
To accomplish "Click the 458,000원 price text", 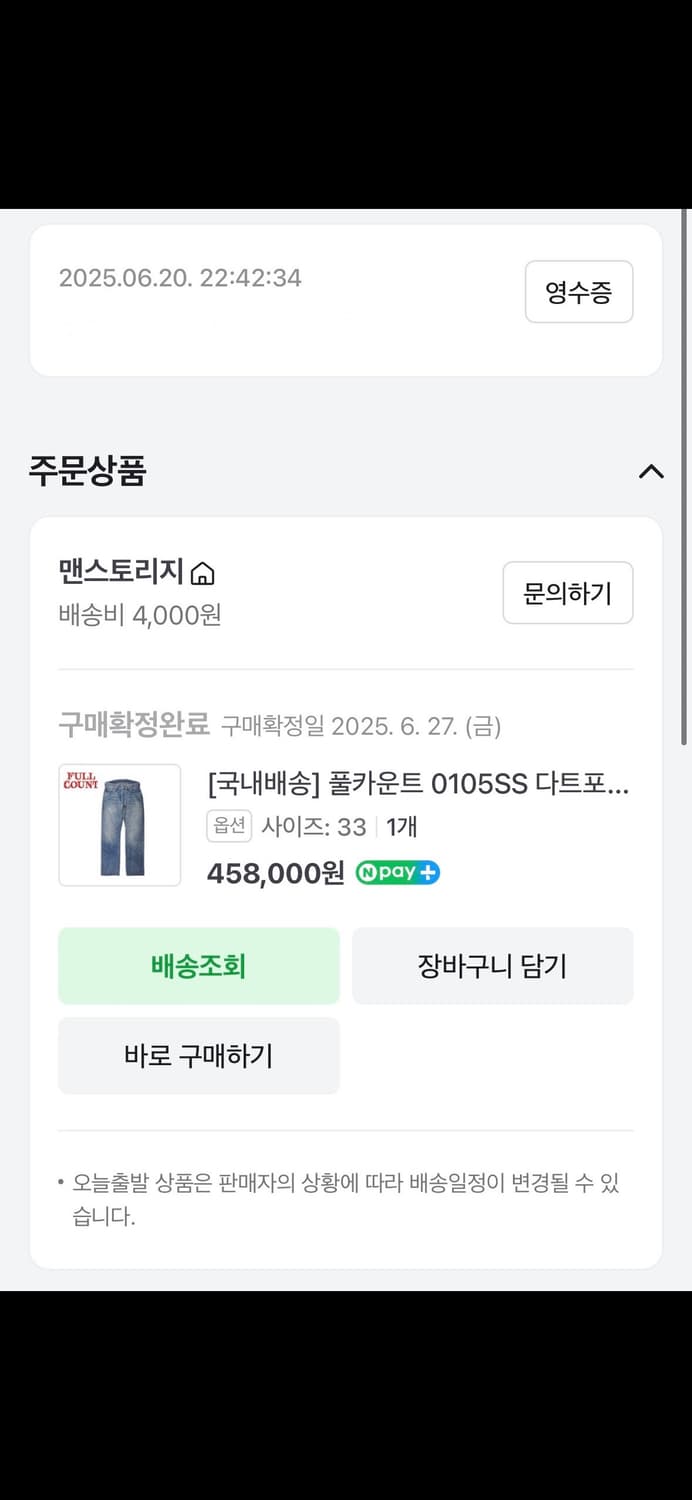I will click(275, 873).
